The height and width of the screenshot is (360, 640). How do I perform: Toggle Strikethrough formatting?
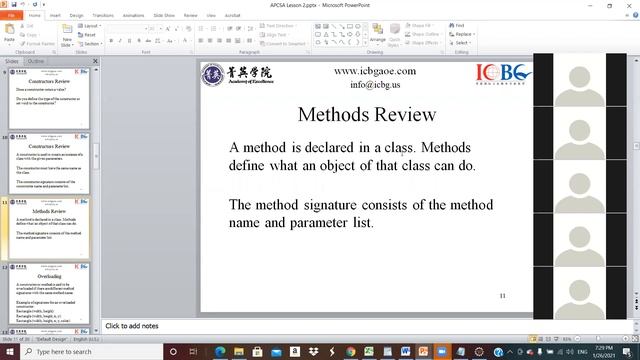148,40
